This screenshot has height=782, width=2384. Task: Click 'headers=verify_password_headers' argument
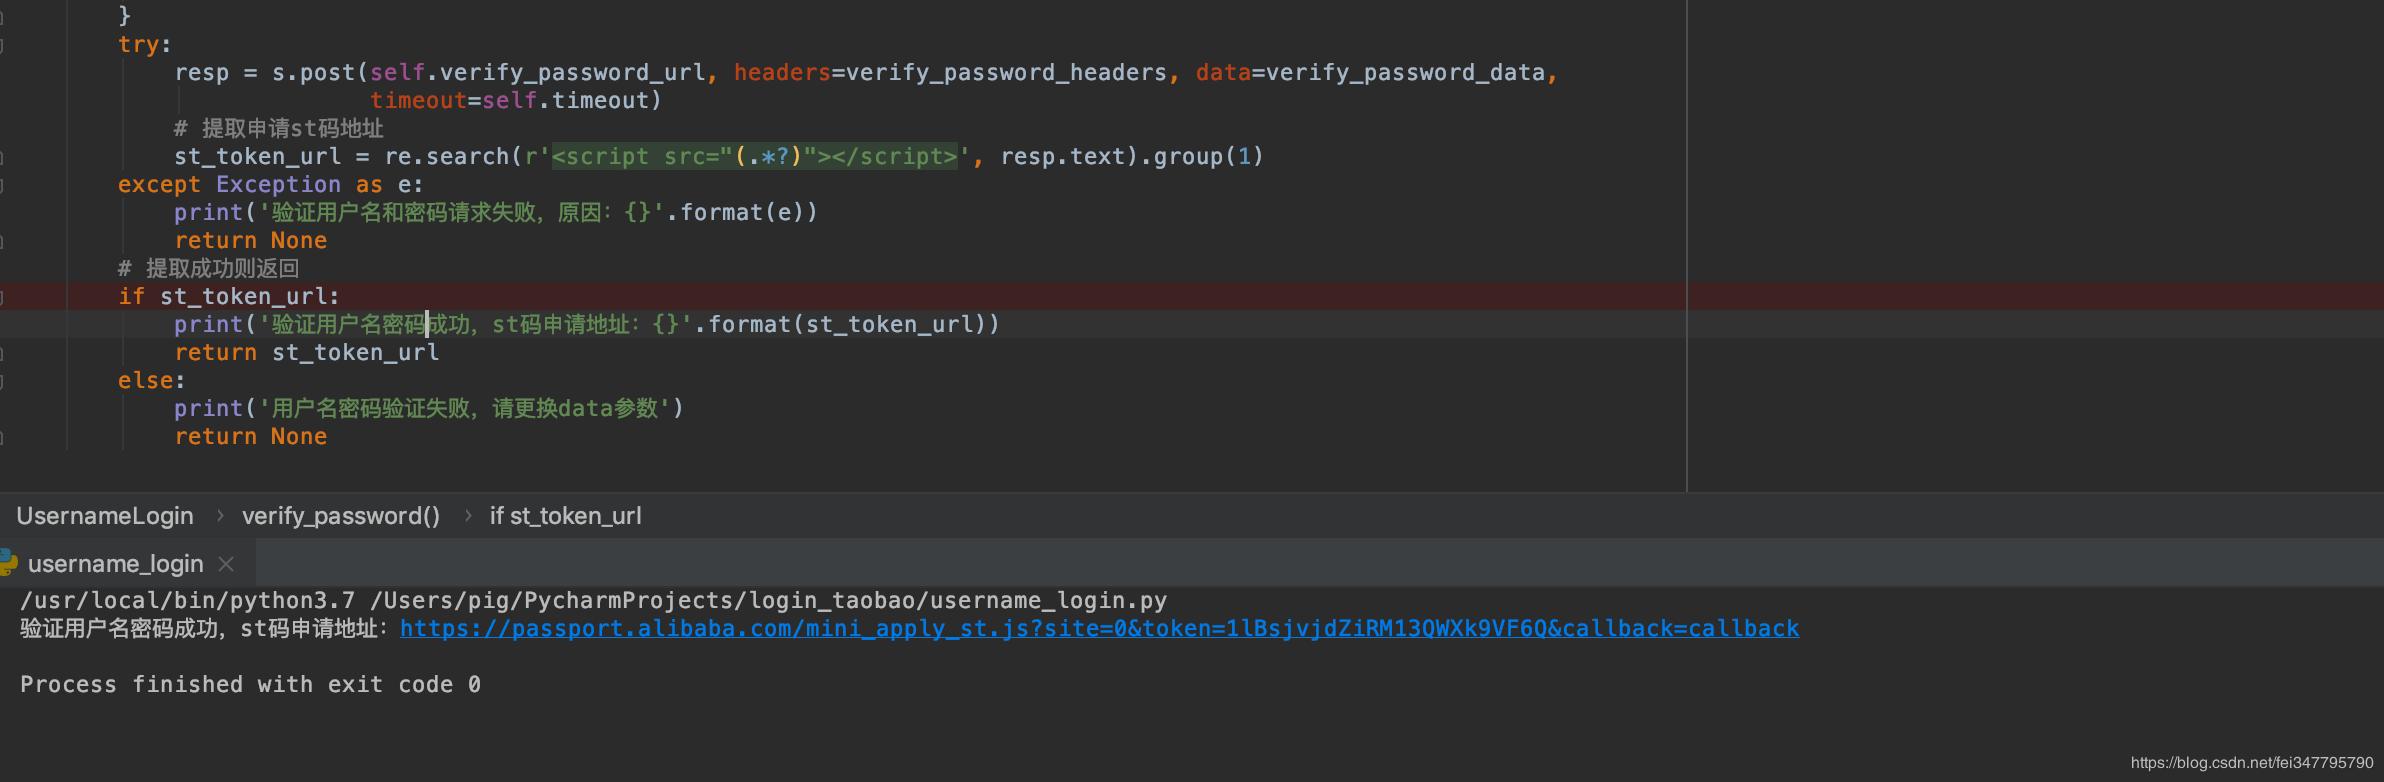pyautogui.click(x=951, y=73)
